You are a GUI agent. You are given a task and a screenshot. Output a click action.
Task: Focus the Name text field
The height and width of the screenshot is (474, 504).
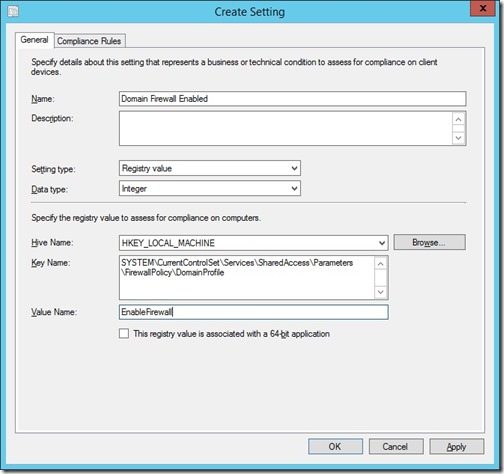[x=292, y=99]
